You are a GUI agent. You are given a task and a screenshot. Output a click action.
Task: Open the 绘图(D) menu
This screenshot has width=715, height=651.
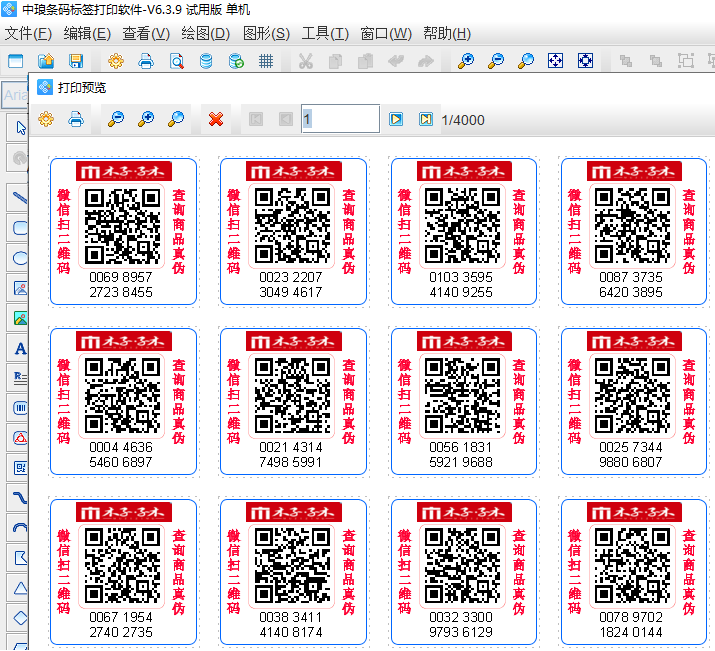click(206, 33)
